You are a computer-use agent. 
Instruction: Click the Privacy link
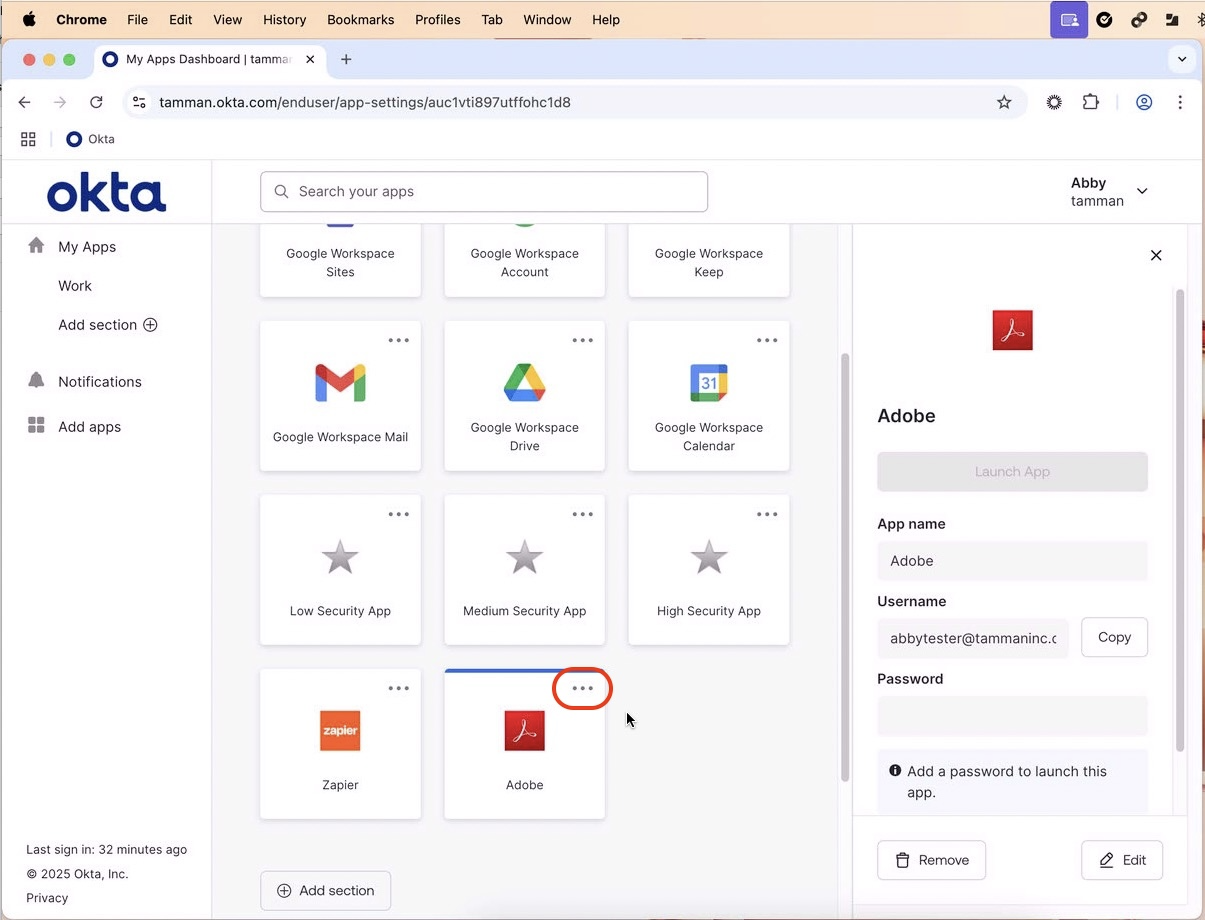click(x=47, y=897)
